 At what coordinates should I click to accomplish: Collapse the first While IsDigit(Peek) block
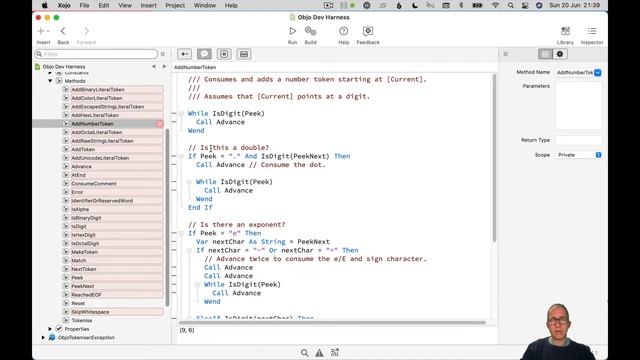[181, 113]
